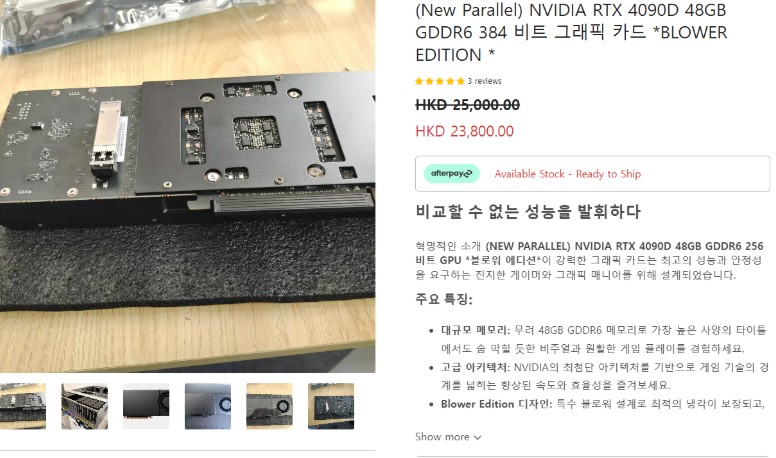
Task: Click the five-star rating icons
Action: click(x=439, y=81)
